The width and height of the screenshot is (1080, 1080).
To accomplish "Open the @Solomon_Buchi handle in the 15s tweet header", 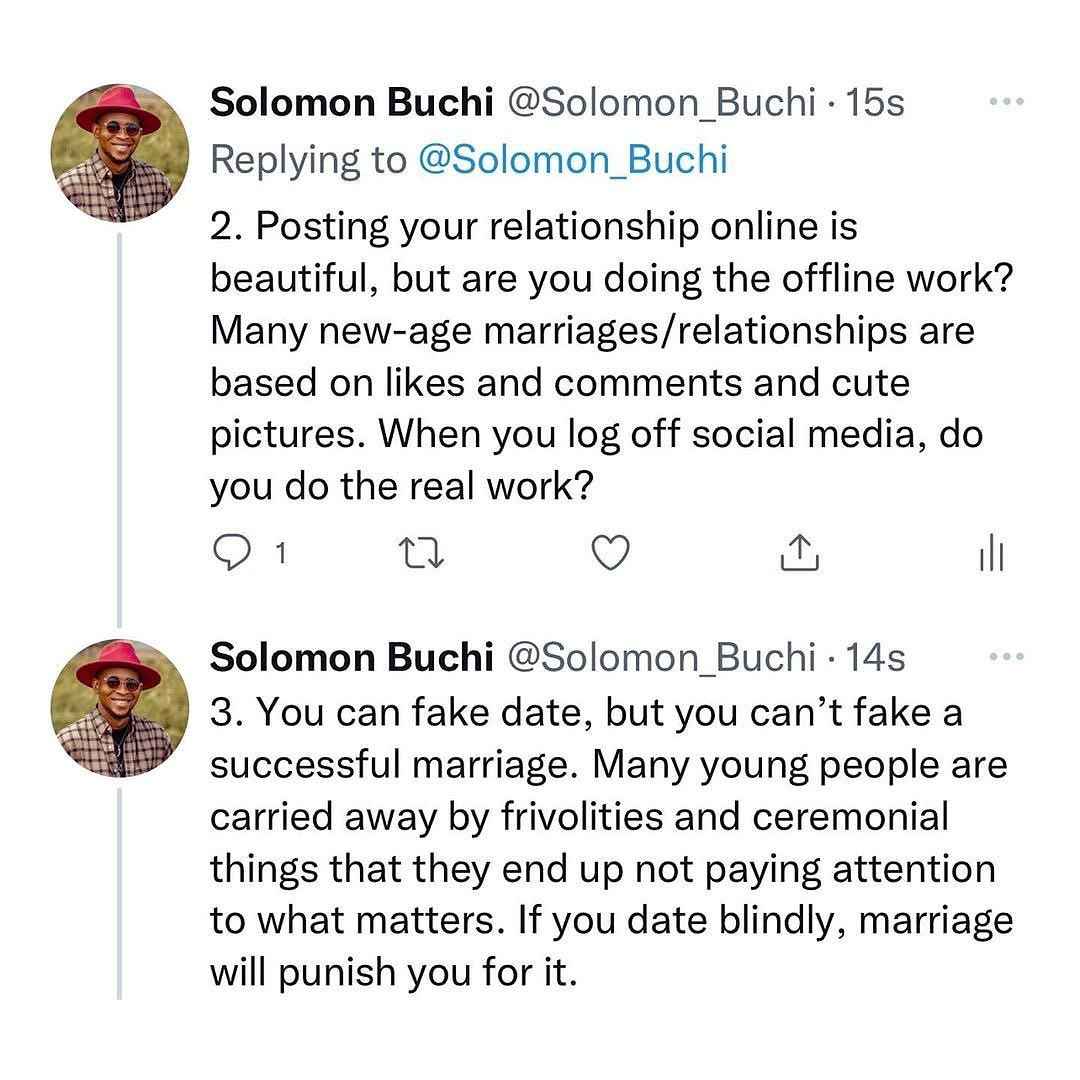I will click(662, 103).
